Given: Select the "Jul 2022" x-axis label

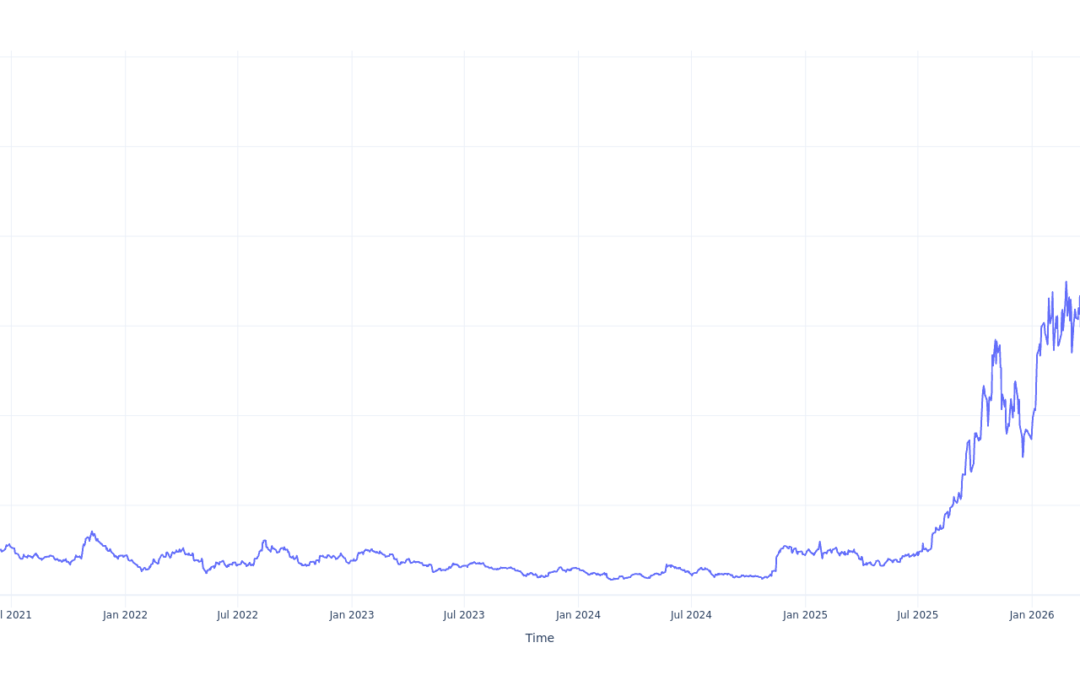Looking at the screenshot, I should (x=237, y=615).
